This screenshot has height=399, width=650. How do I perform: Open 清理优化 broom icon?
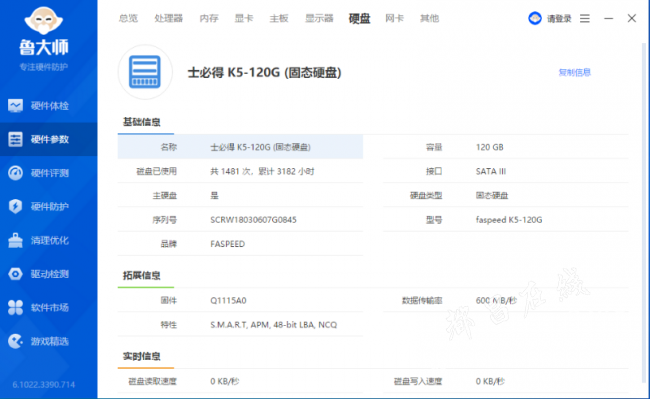[x=15, y=240]
